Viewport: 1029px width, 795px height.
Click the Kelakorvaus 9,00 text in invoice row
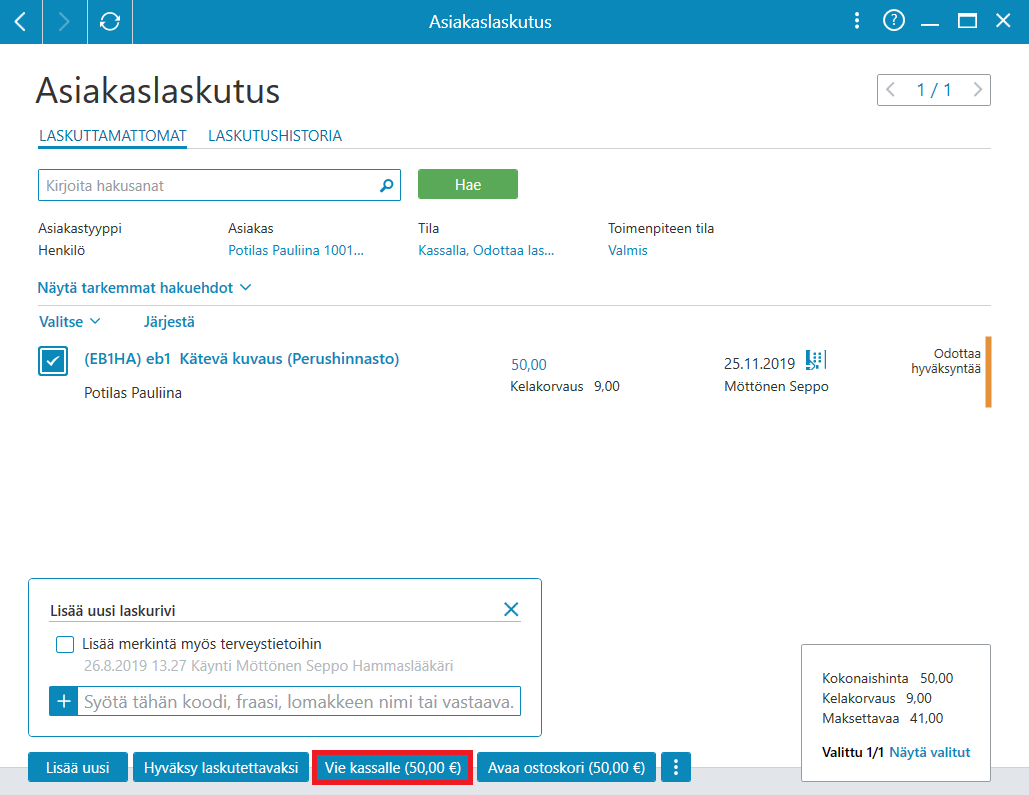(565, 387)
